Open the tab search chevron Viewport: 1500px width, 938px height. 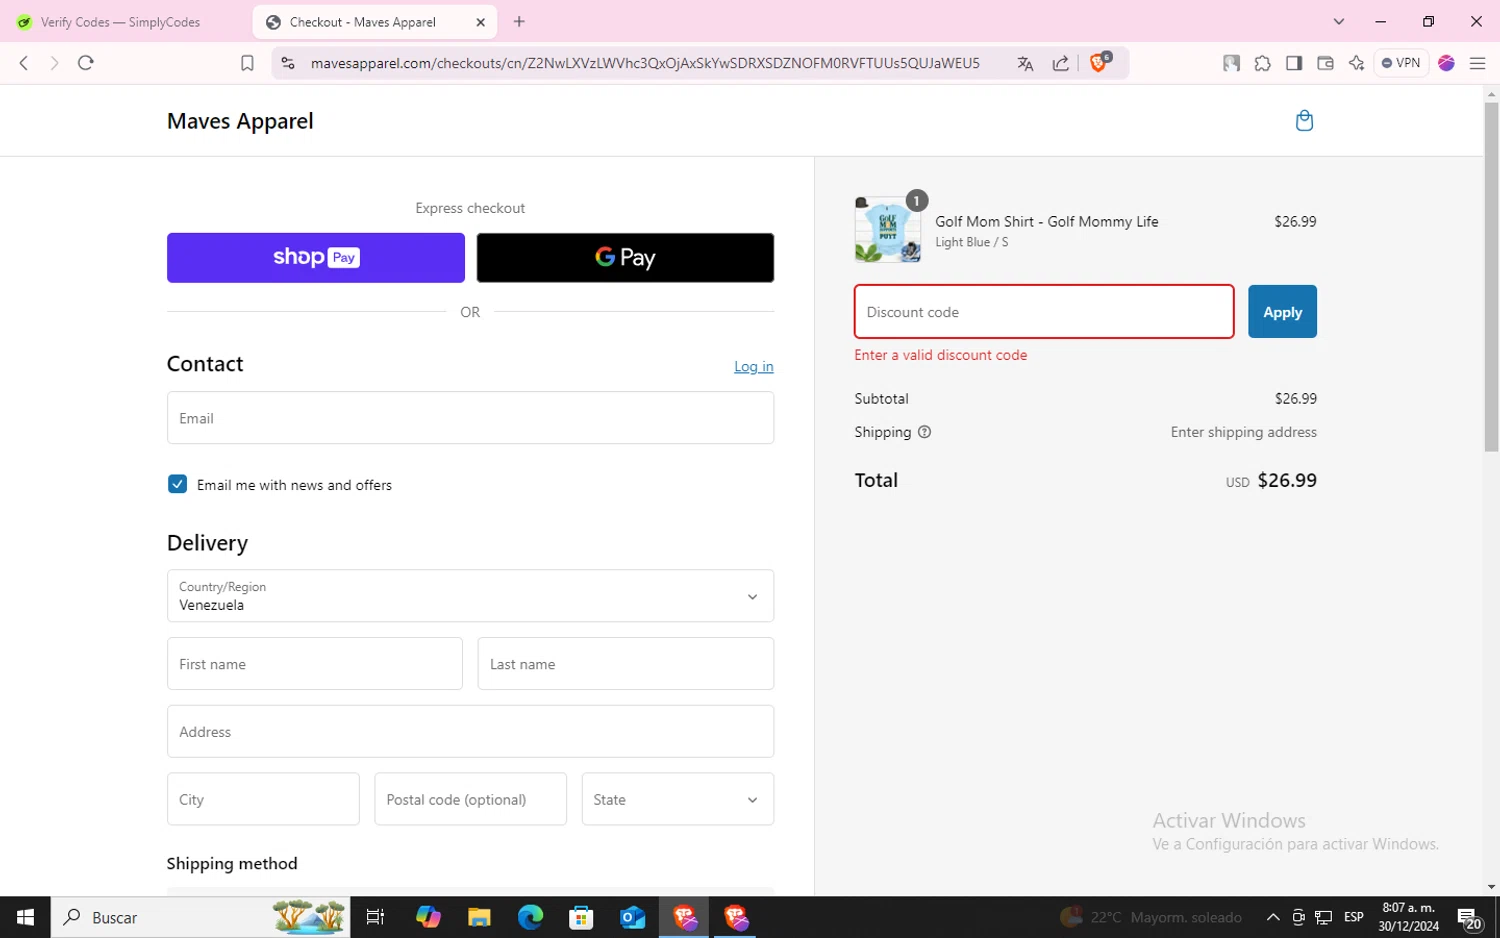click(1339, 22)
